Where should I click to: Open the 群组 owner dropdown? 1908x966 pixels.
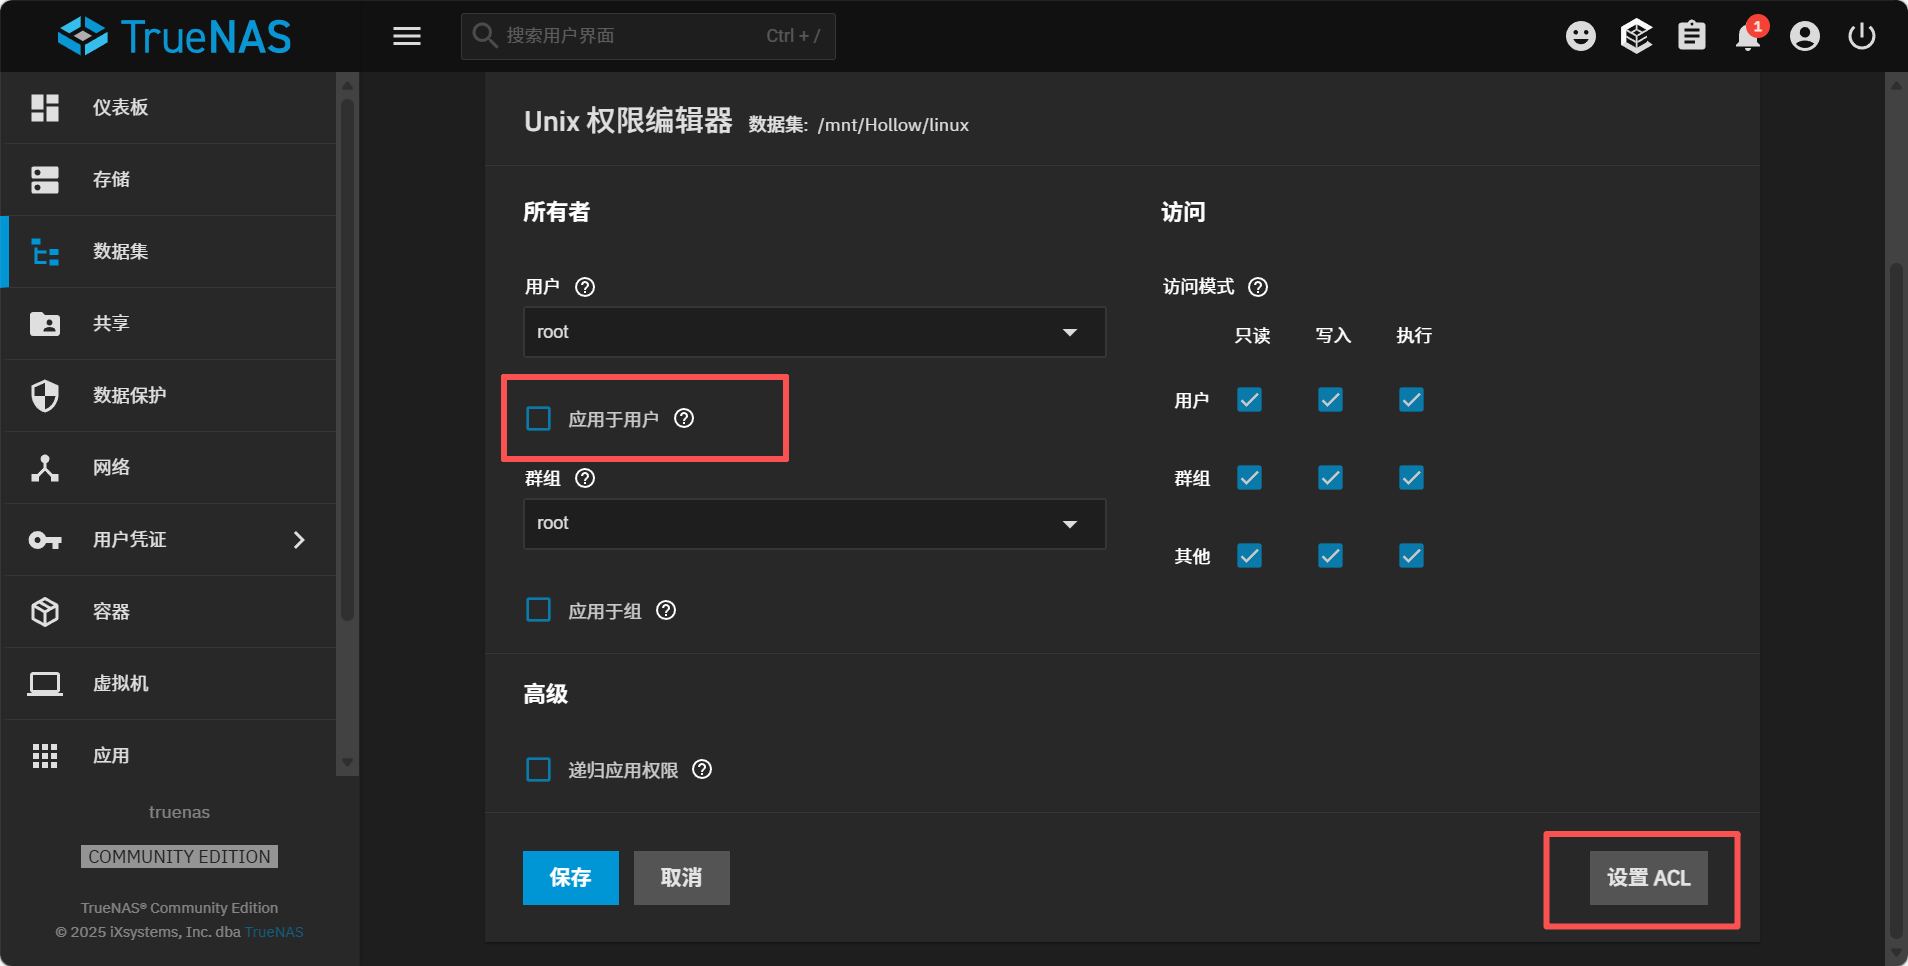click(x=814, y=524)
